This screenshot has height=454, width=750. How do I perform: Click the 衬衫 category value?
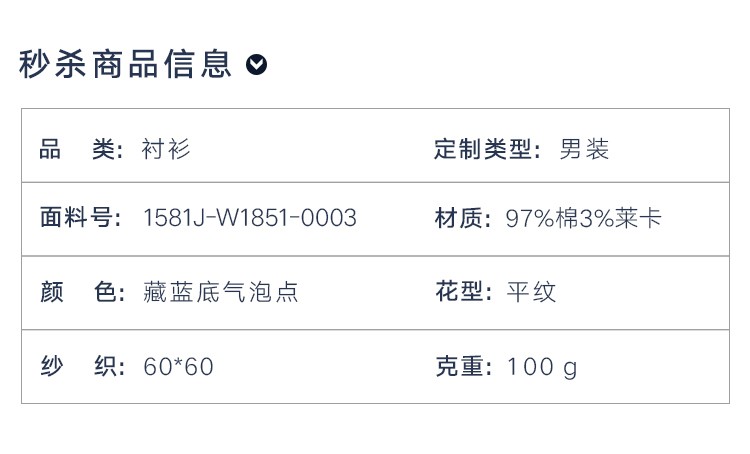[x=165, y=149]
